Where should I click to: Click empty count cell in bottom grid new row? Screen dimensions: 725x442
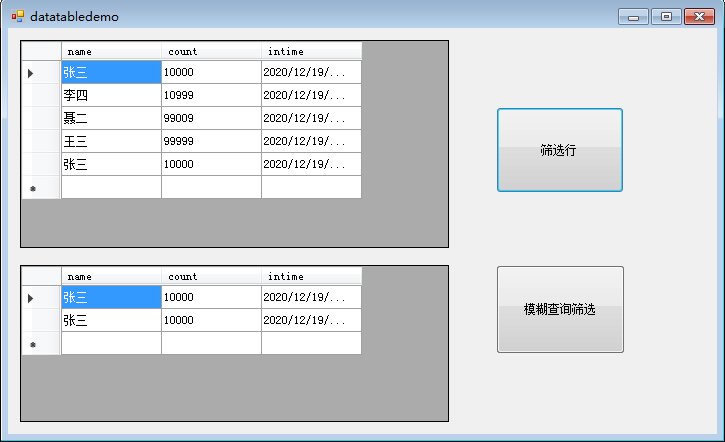pos(211,344)
